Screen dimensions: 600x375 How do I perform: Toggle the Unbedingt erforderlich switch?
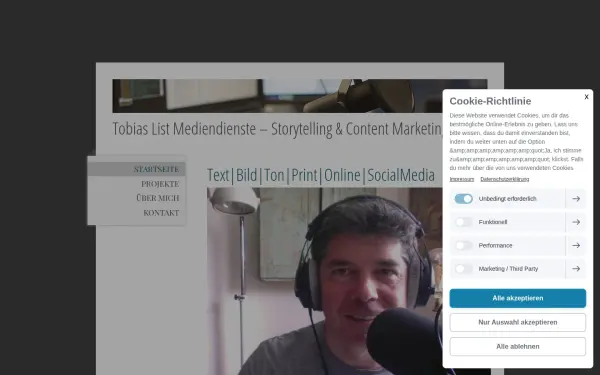pyautogui.click(x=463, y=199)
